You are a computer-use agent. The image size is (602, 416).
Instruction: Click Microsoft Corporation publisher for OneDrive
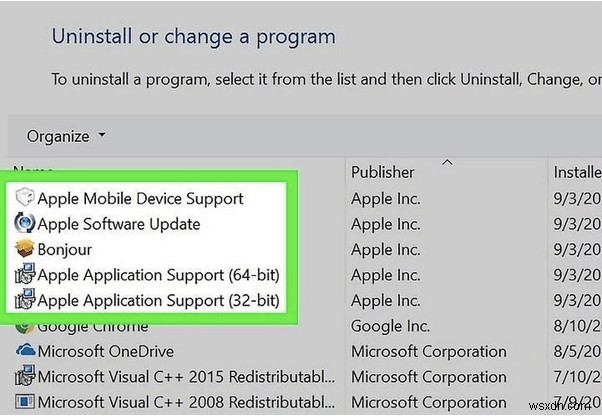(427, 351)
